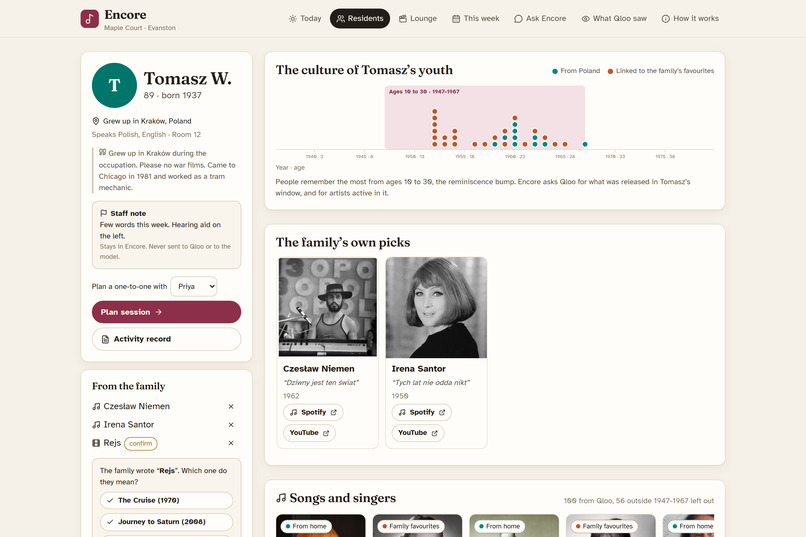Click the 'Grew up in Kraków, Poland' text
This screenshot has width=806, height=537.
pos(147,121)
